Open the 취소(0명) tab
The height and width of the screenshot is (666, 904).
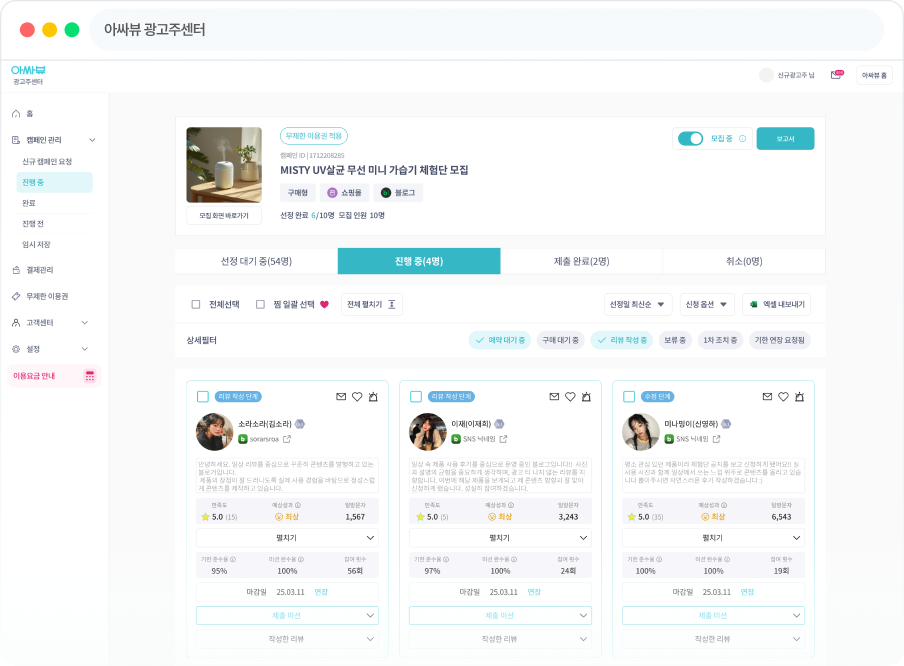point(743,260)
